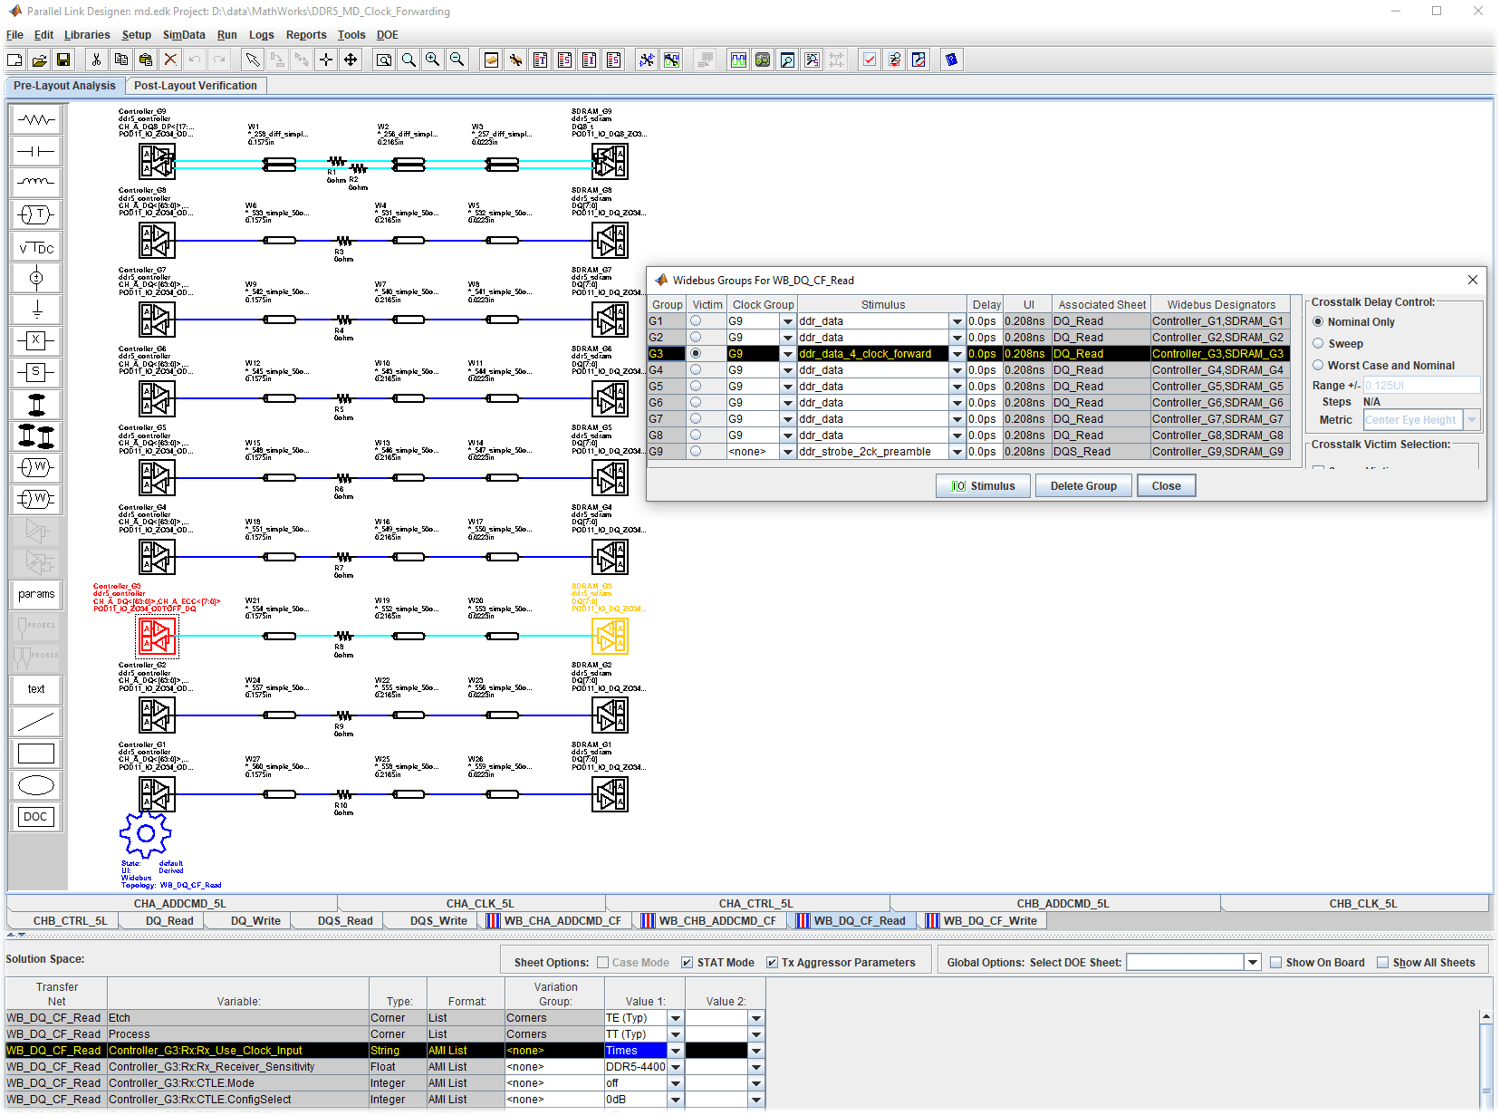This screenshot has width=1498, height=1119.
Task: Switch to Post-Layout Verification tab
Action: coord(196,86)
